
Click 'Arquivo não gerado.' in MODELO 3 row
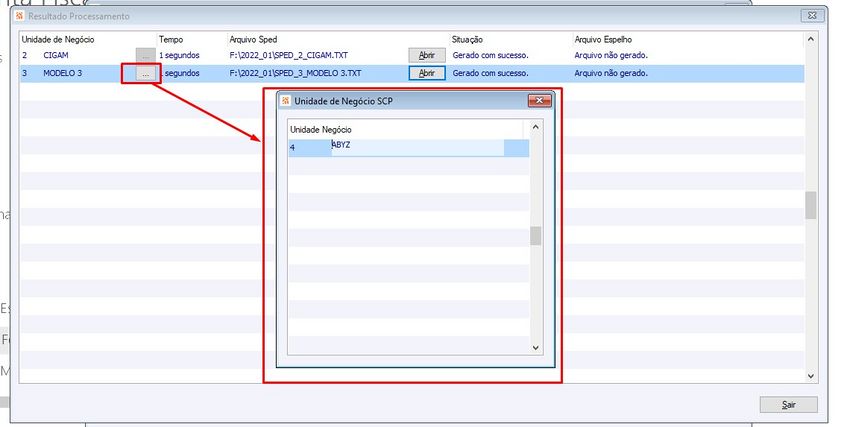611,73
